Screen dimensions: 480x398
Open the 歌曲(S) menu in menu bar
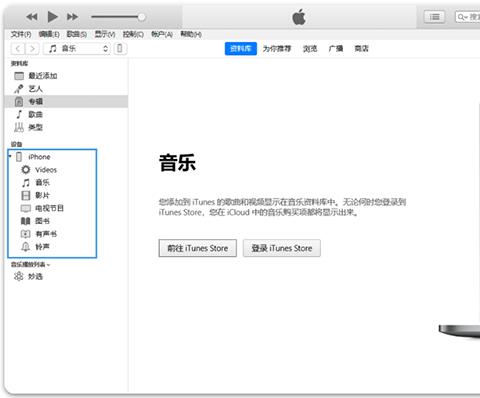click(77, 34)
